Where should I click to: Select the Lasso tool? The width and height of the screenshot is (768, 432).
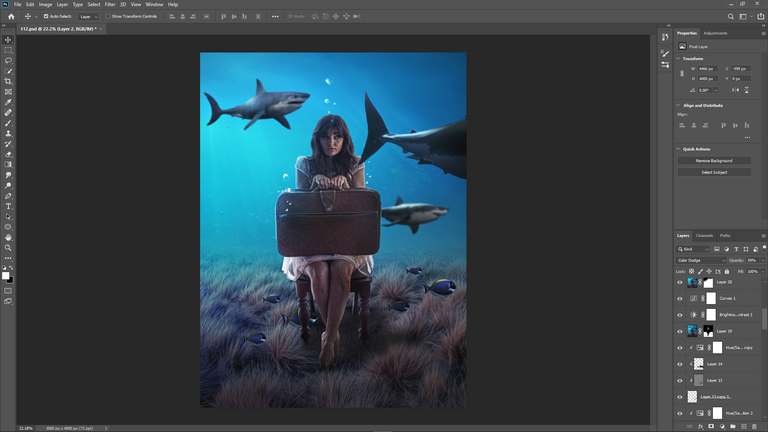tap(8, 61)
